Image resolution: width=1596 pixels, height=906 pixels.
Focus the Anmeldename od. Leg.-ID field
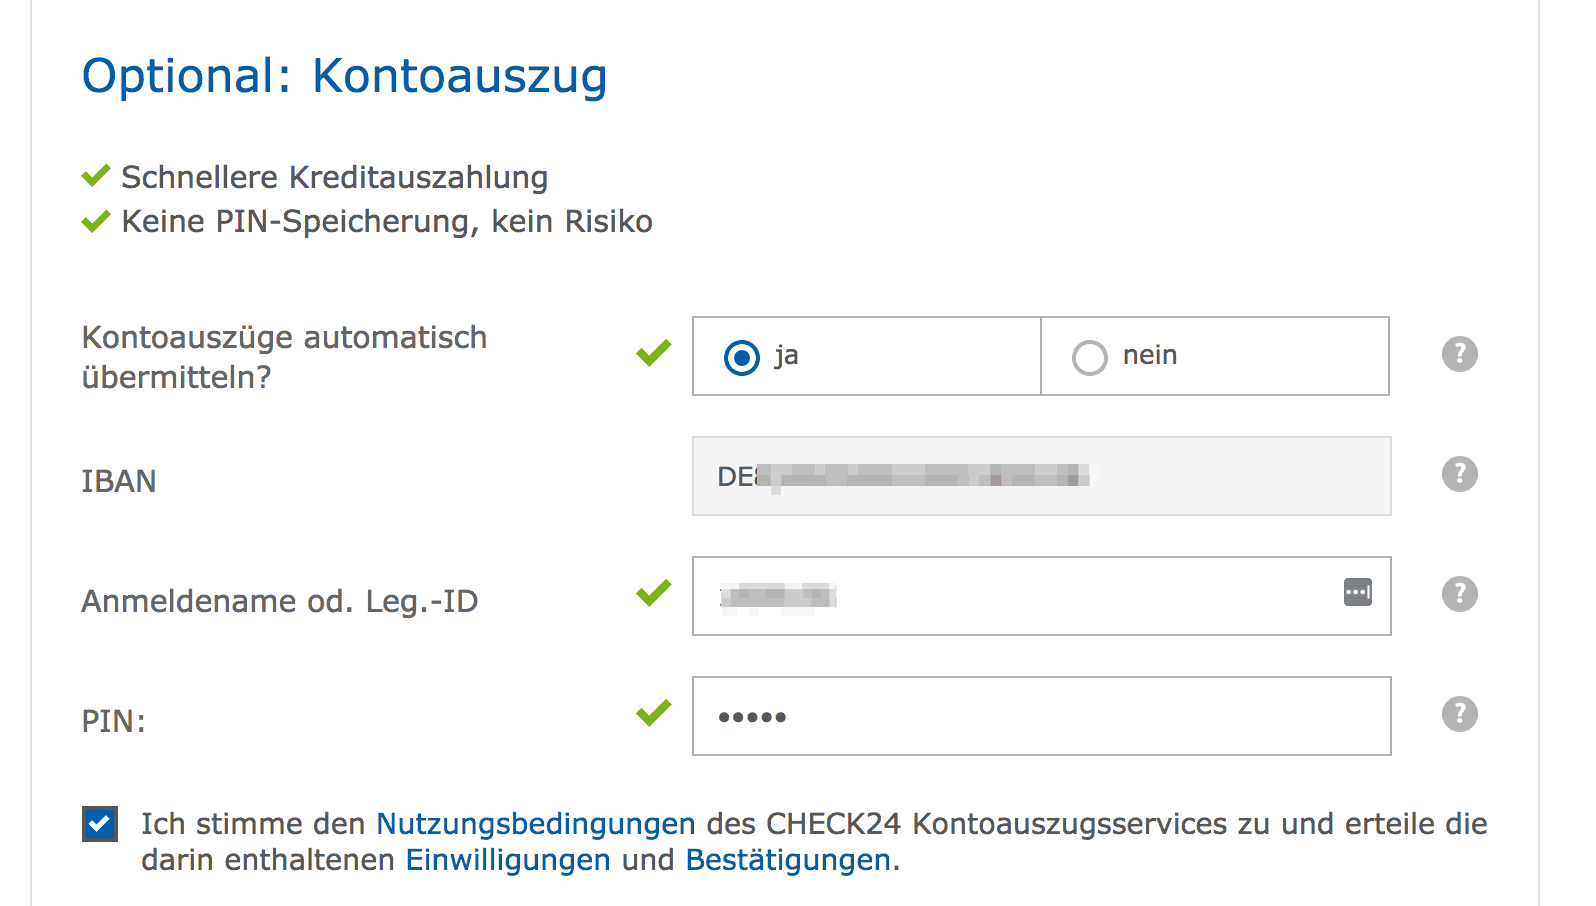click(x=1041, y=596)
